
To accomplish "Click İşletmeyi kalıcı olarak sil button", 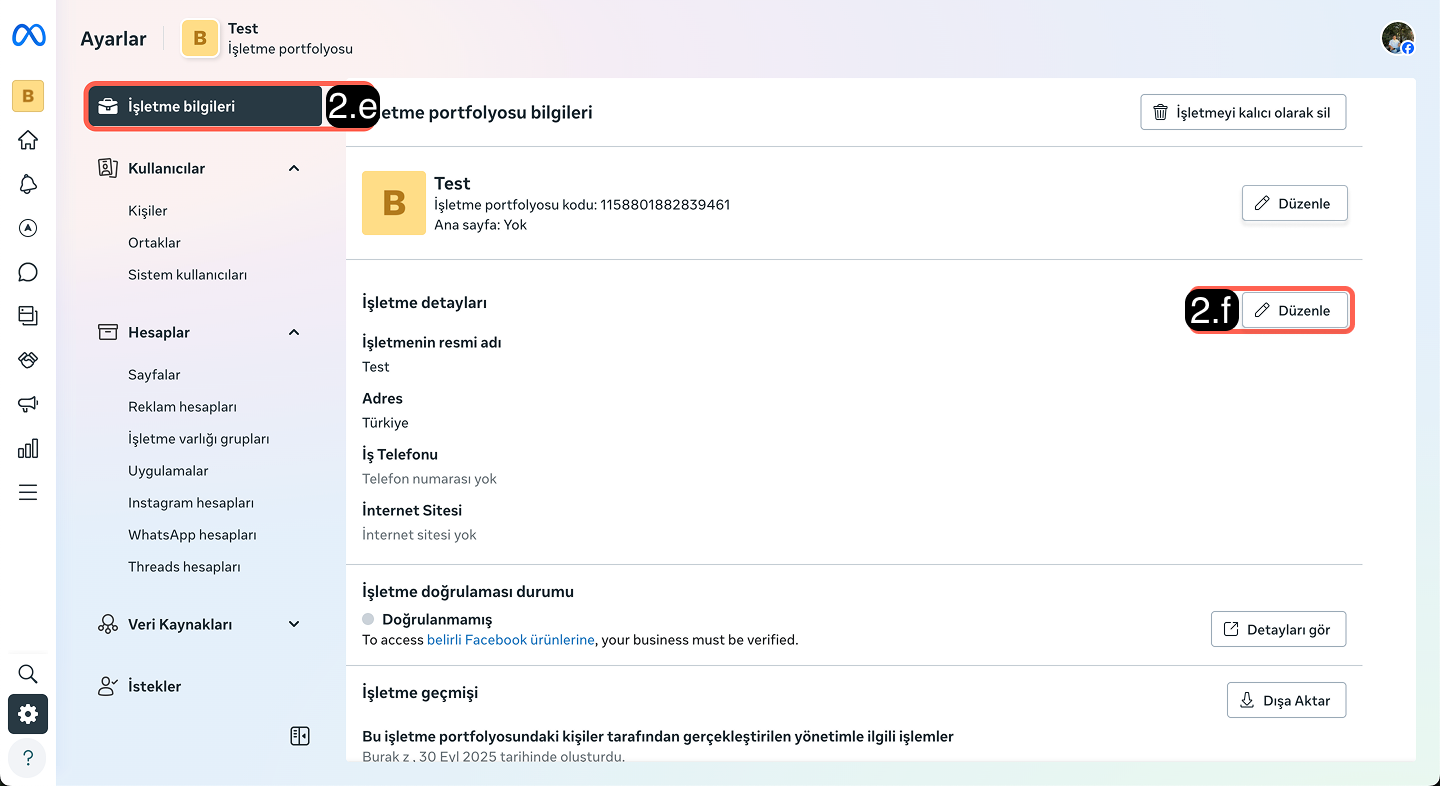I will pyautogui.click(x=1243, y=112).
